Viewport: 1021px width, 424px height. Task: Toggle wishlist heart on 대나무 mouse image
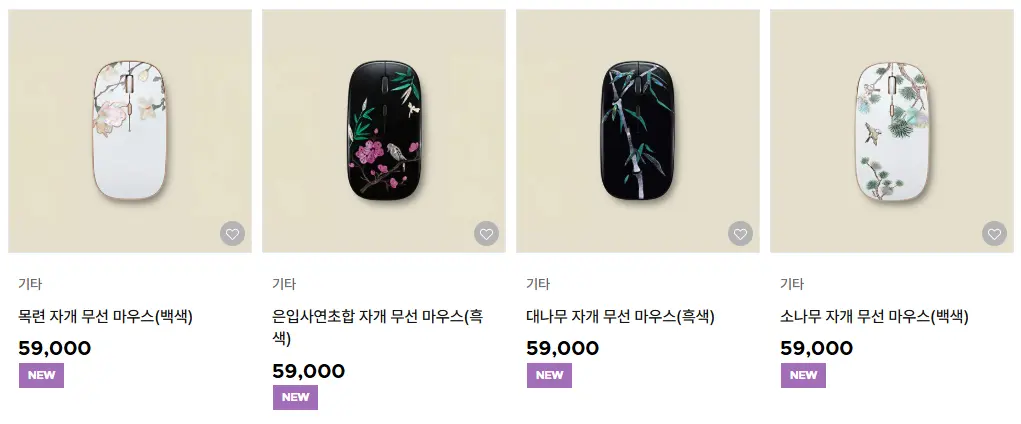click(x=740, y=233)
